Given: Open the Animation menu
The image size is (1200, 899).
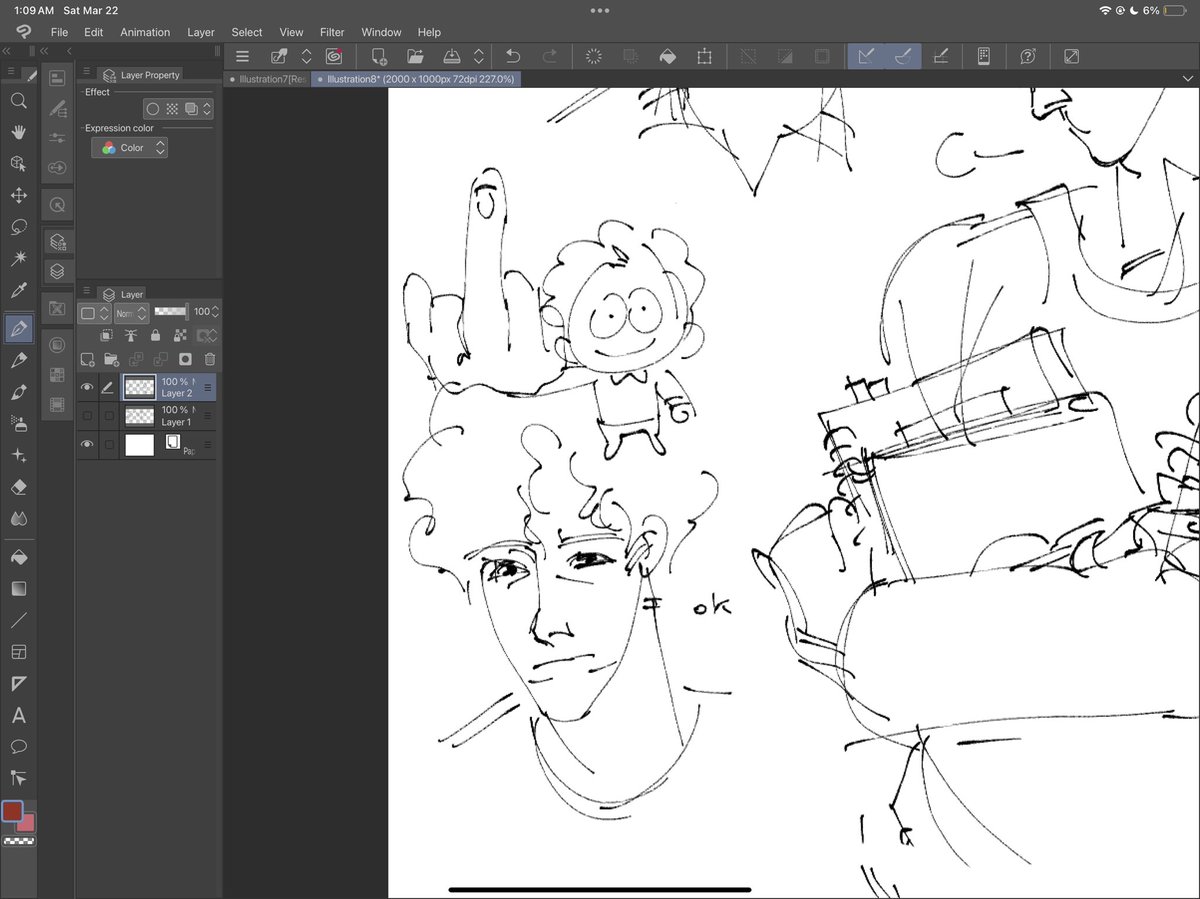Looking at the screenshot, I should (145, 32).
